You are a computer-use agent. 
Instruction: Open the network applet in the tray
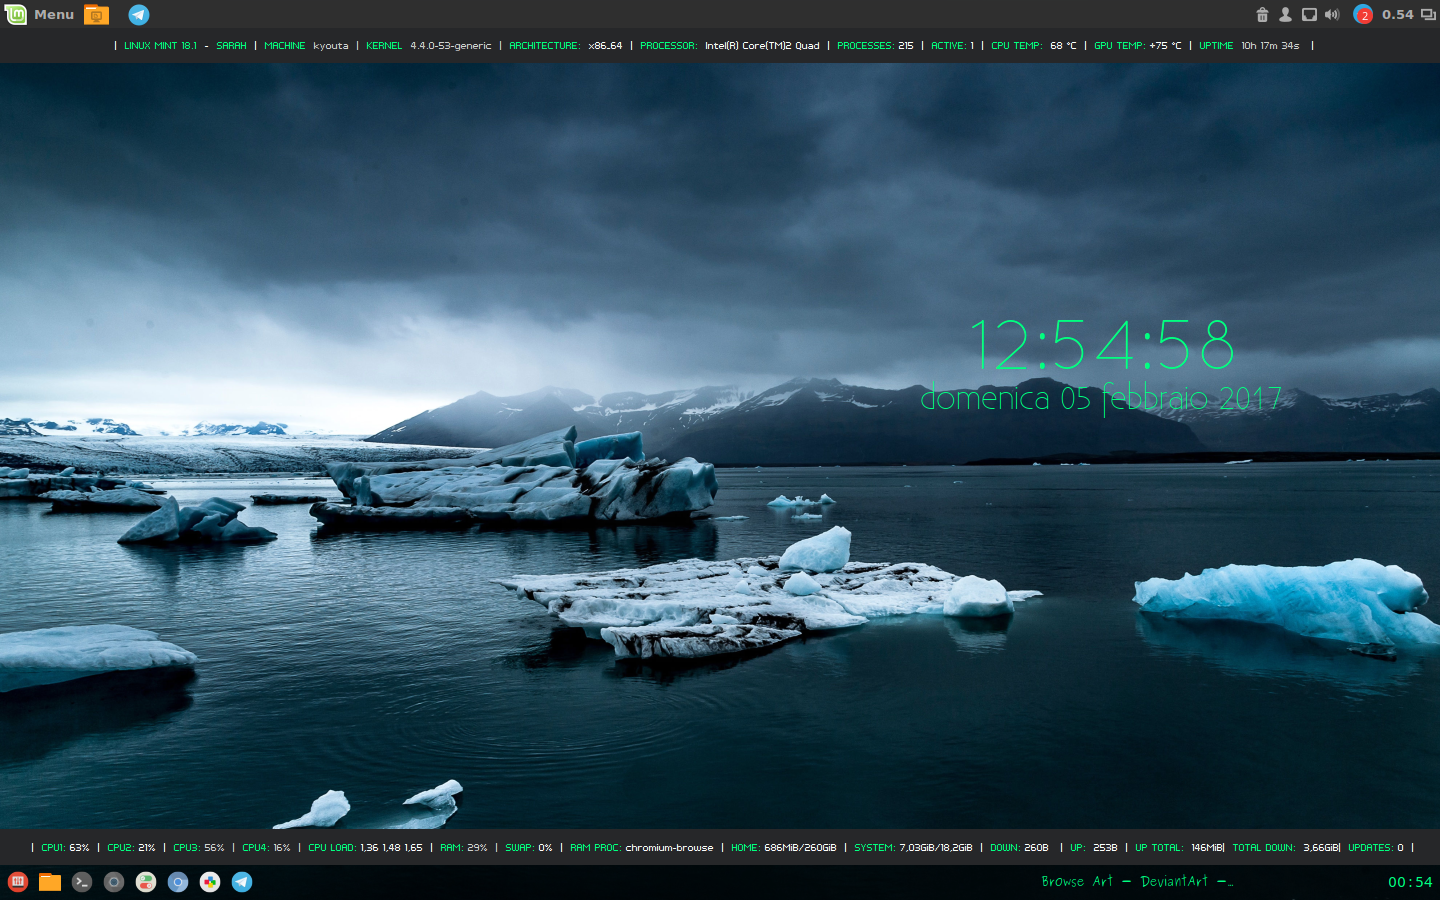tap(1309, 14)
